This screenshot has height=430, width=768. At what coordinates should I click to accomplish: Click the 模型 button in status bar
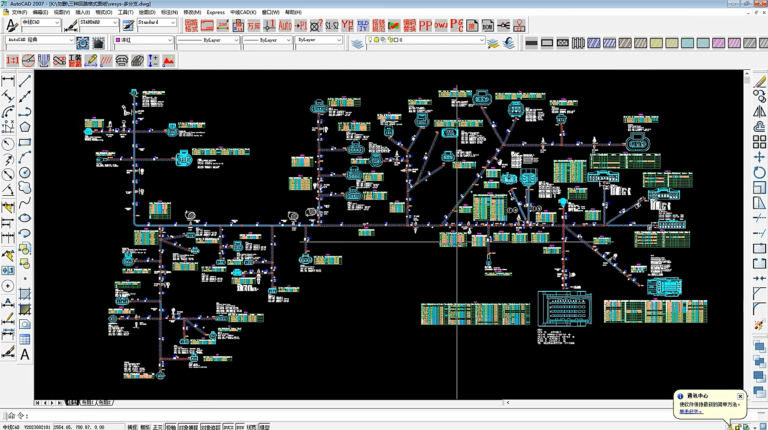click(x=264, y=427)
